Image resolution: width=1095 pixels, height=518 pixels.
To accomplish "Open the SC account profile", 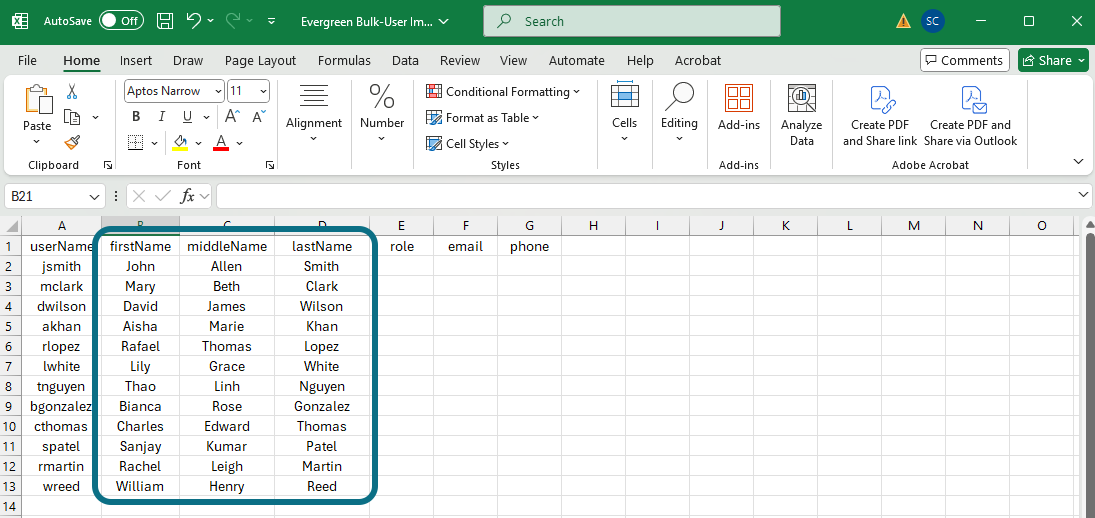I will tap(932, 22).
